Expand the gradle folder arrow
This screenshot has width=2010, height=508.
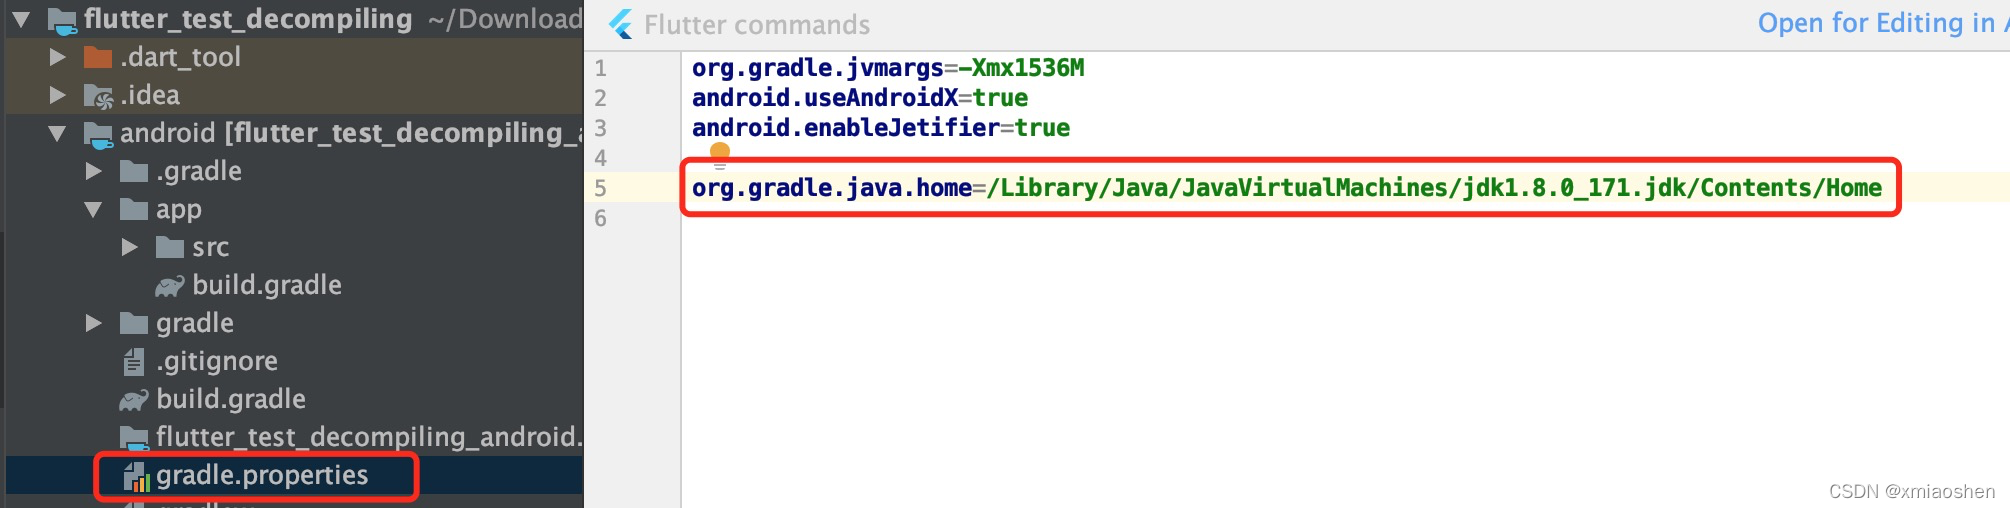pyautogui.click(x=94, y=323)
